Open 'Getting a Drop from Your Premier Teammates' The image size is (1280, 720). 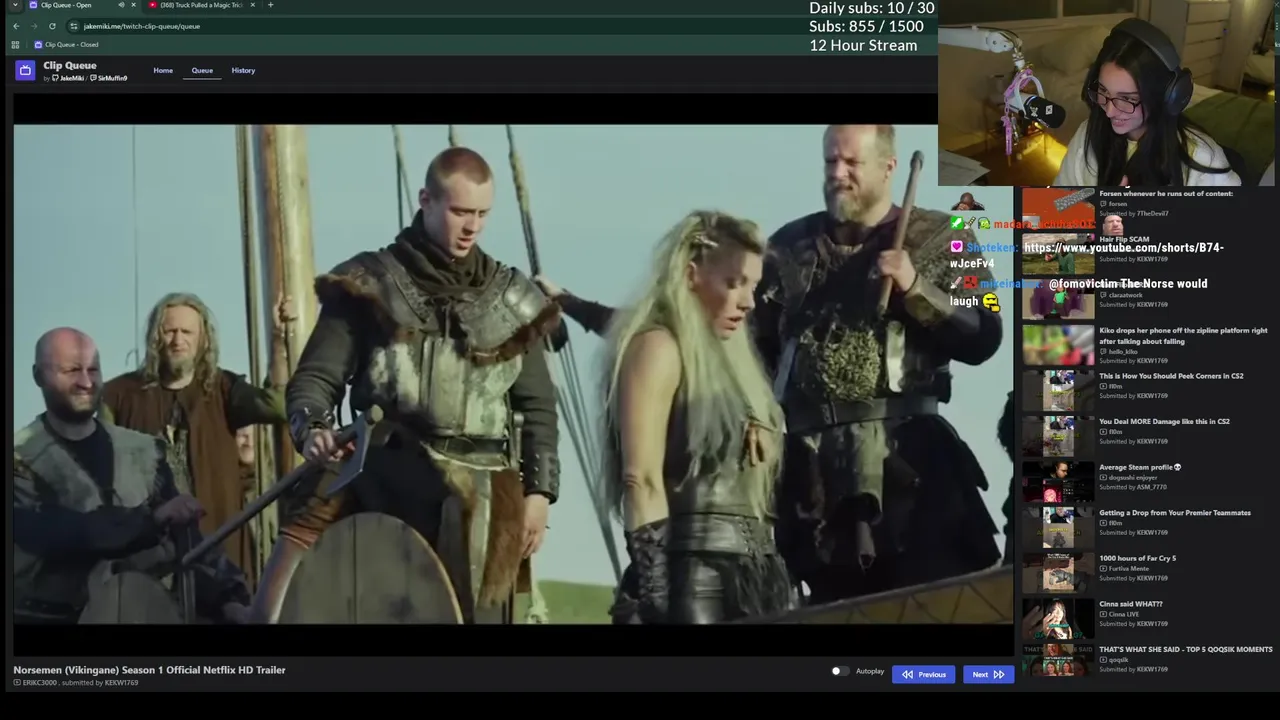click(1175, 513)
